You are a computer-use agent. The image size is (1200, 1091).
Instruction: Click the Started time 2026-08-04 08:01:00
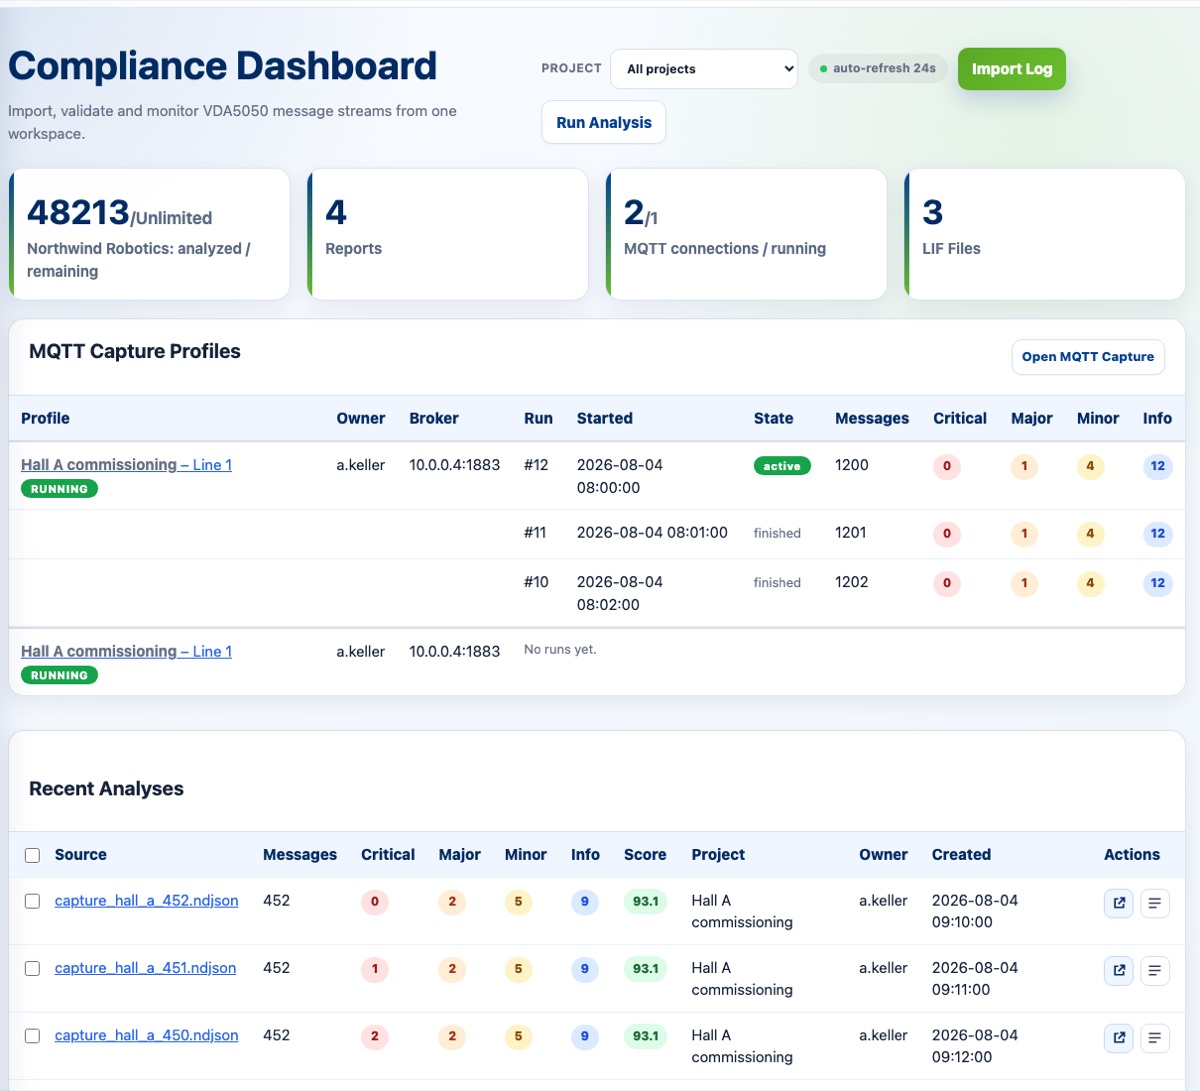coord(652,533)
